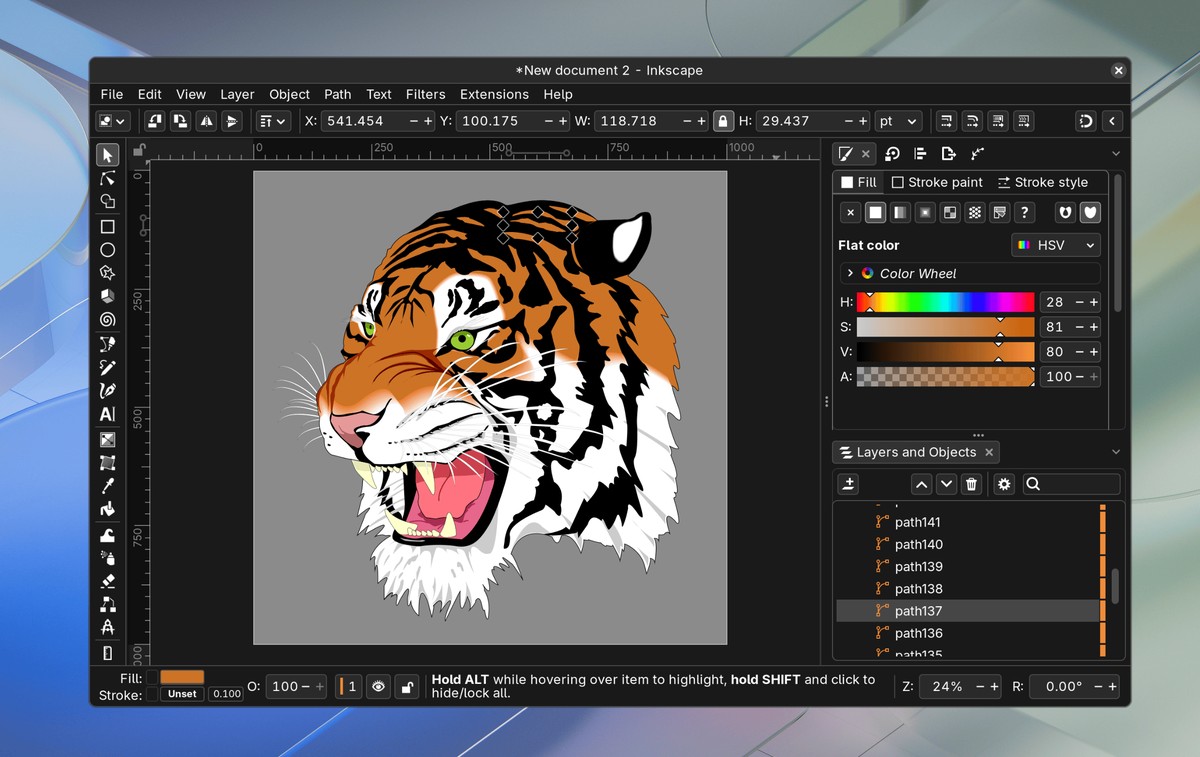Open the Filters menu
This screenshot has width=1200, height=757.
click(425, 94)
